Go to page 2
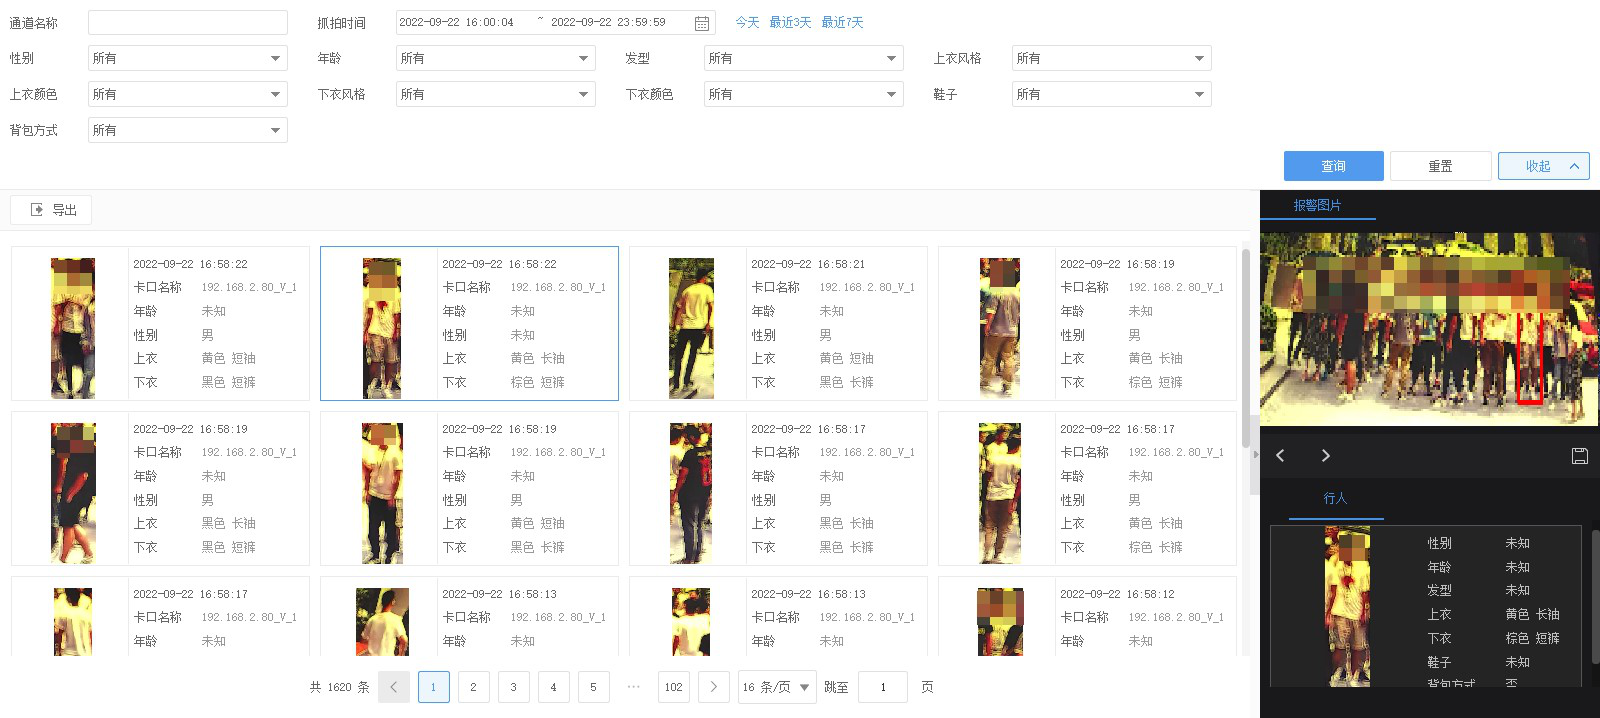Viewport: 1600px width, 718px height. pyautogui.click(x=473, y=687)
